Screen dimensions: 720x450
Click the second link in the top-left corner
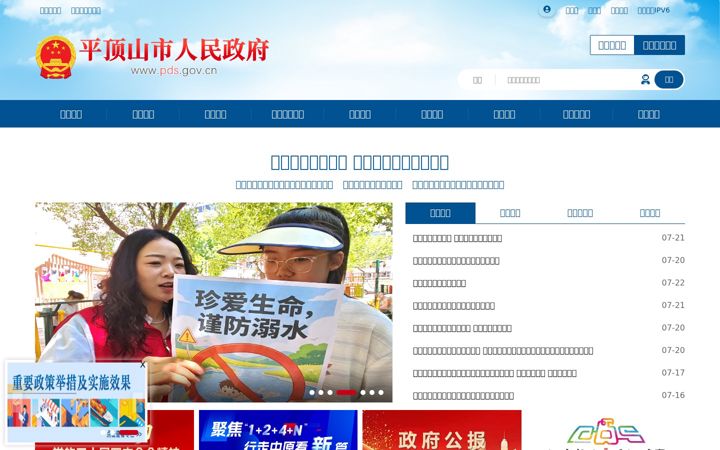click(x=86, y=11)
